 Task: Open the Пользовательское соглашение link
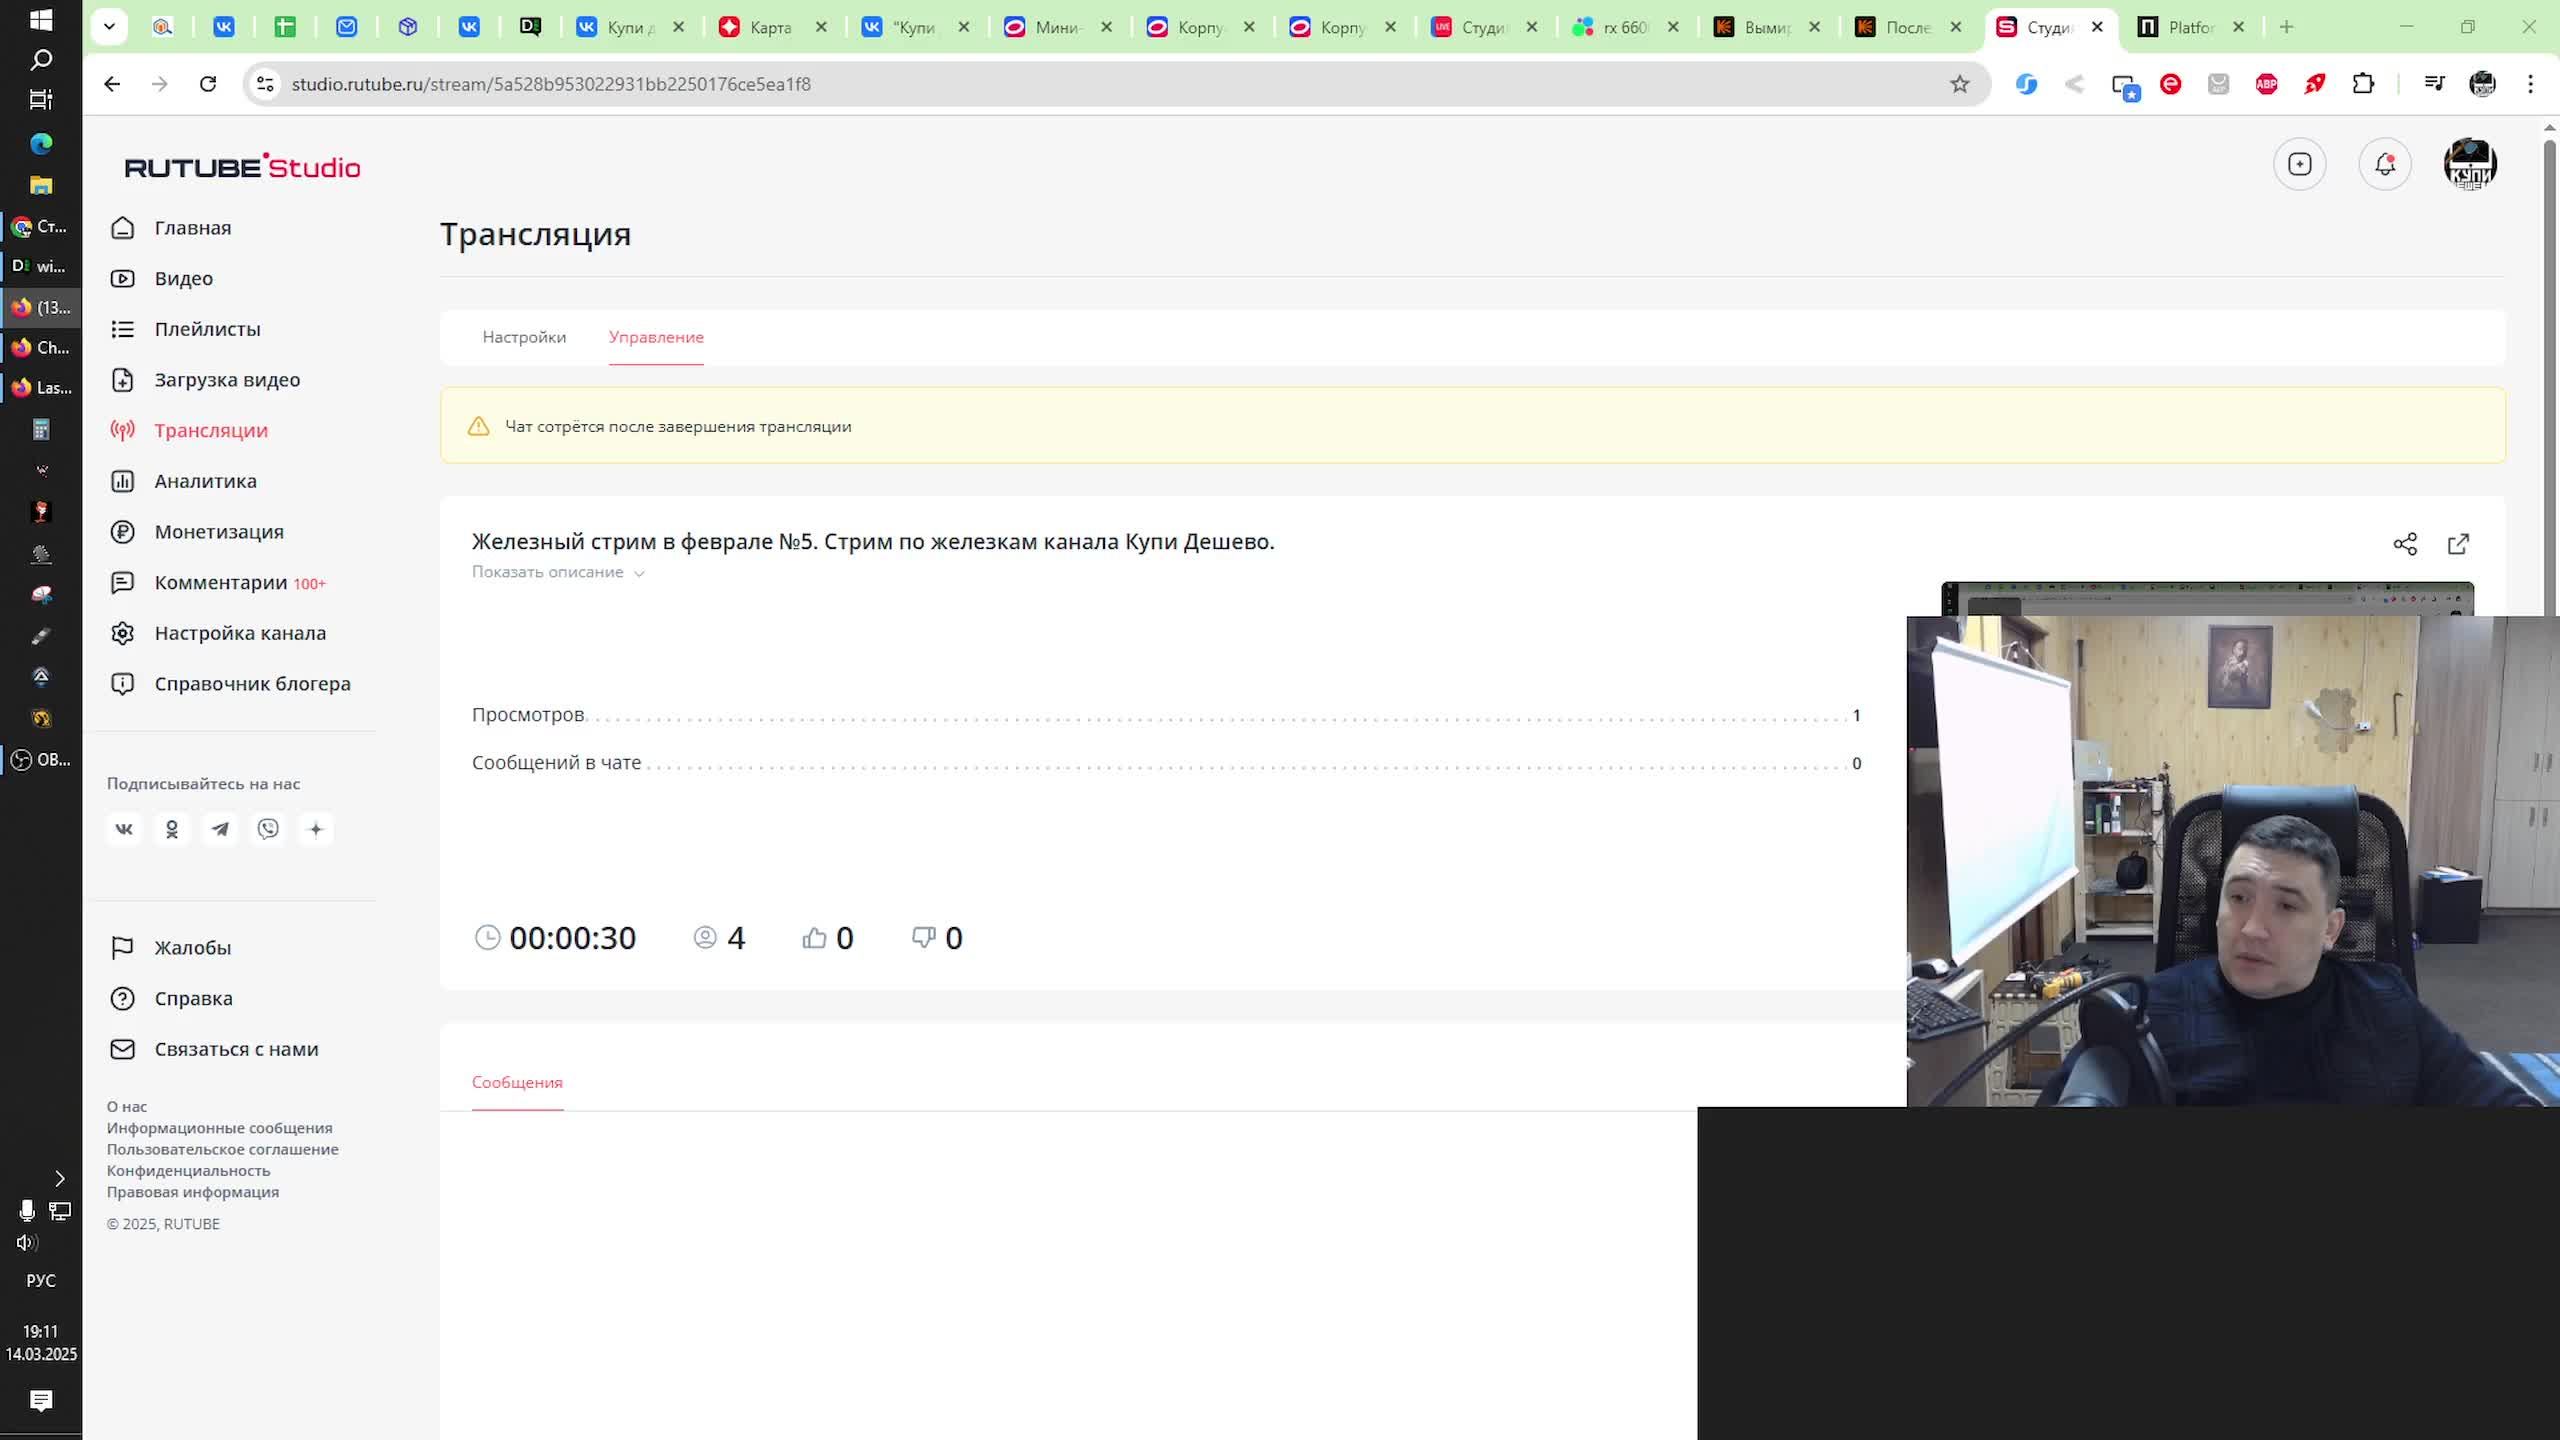coord(222,1149)
